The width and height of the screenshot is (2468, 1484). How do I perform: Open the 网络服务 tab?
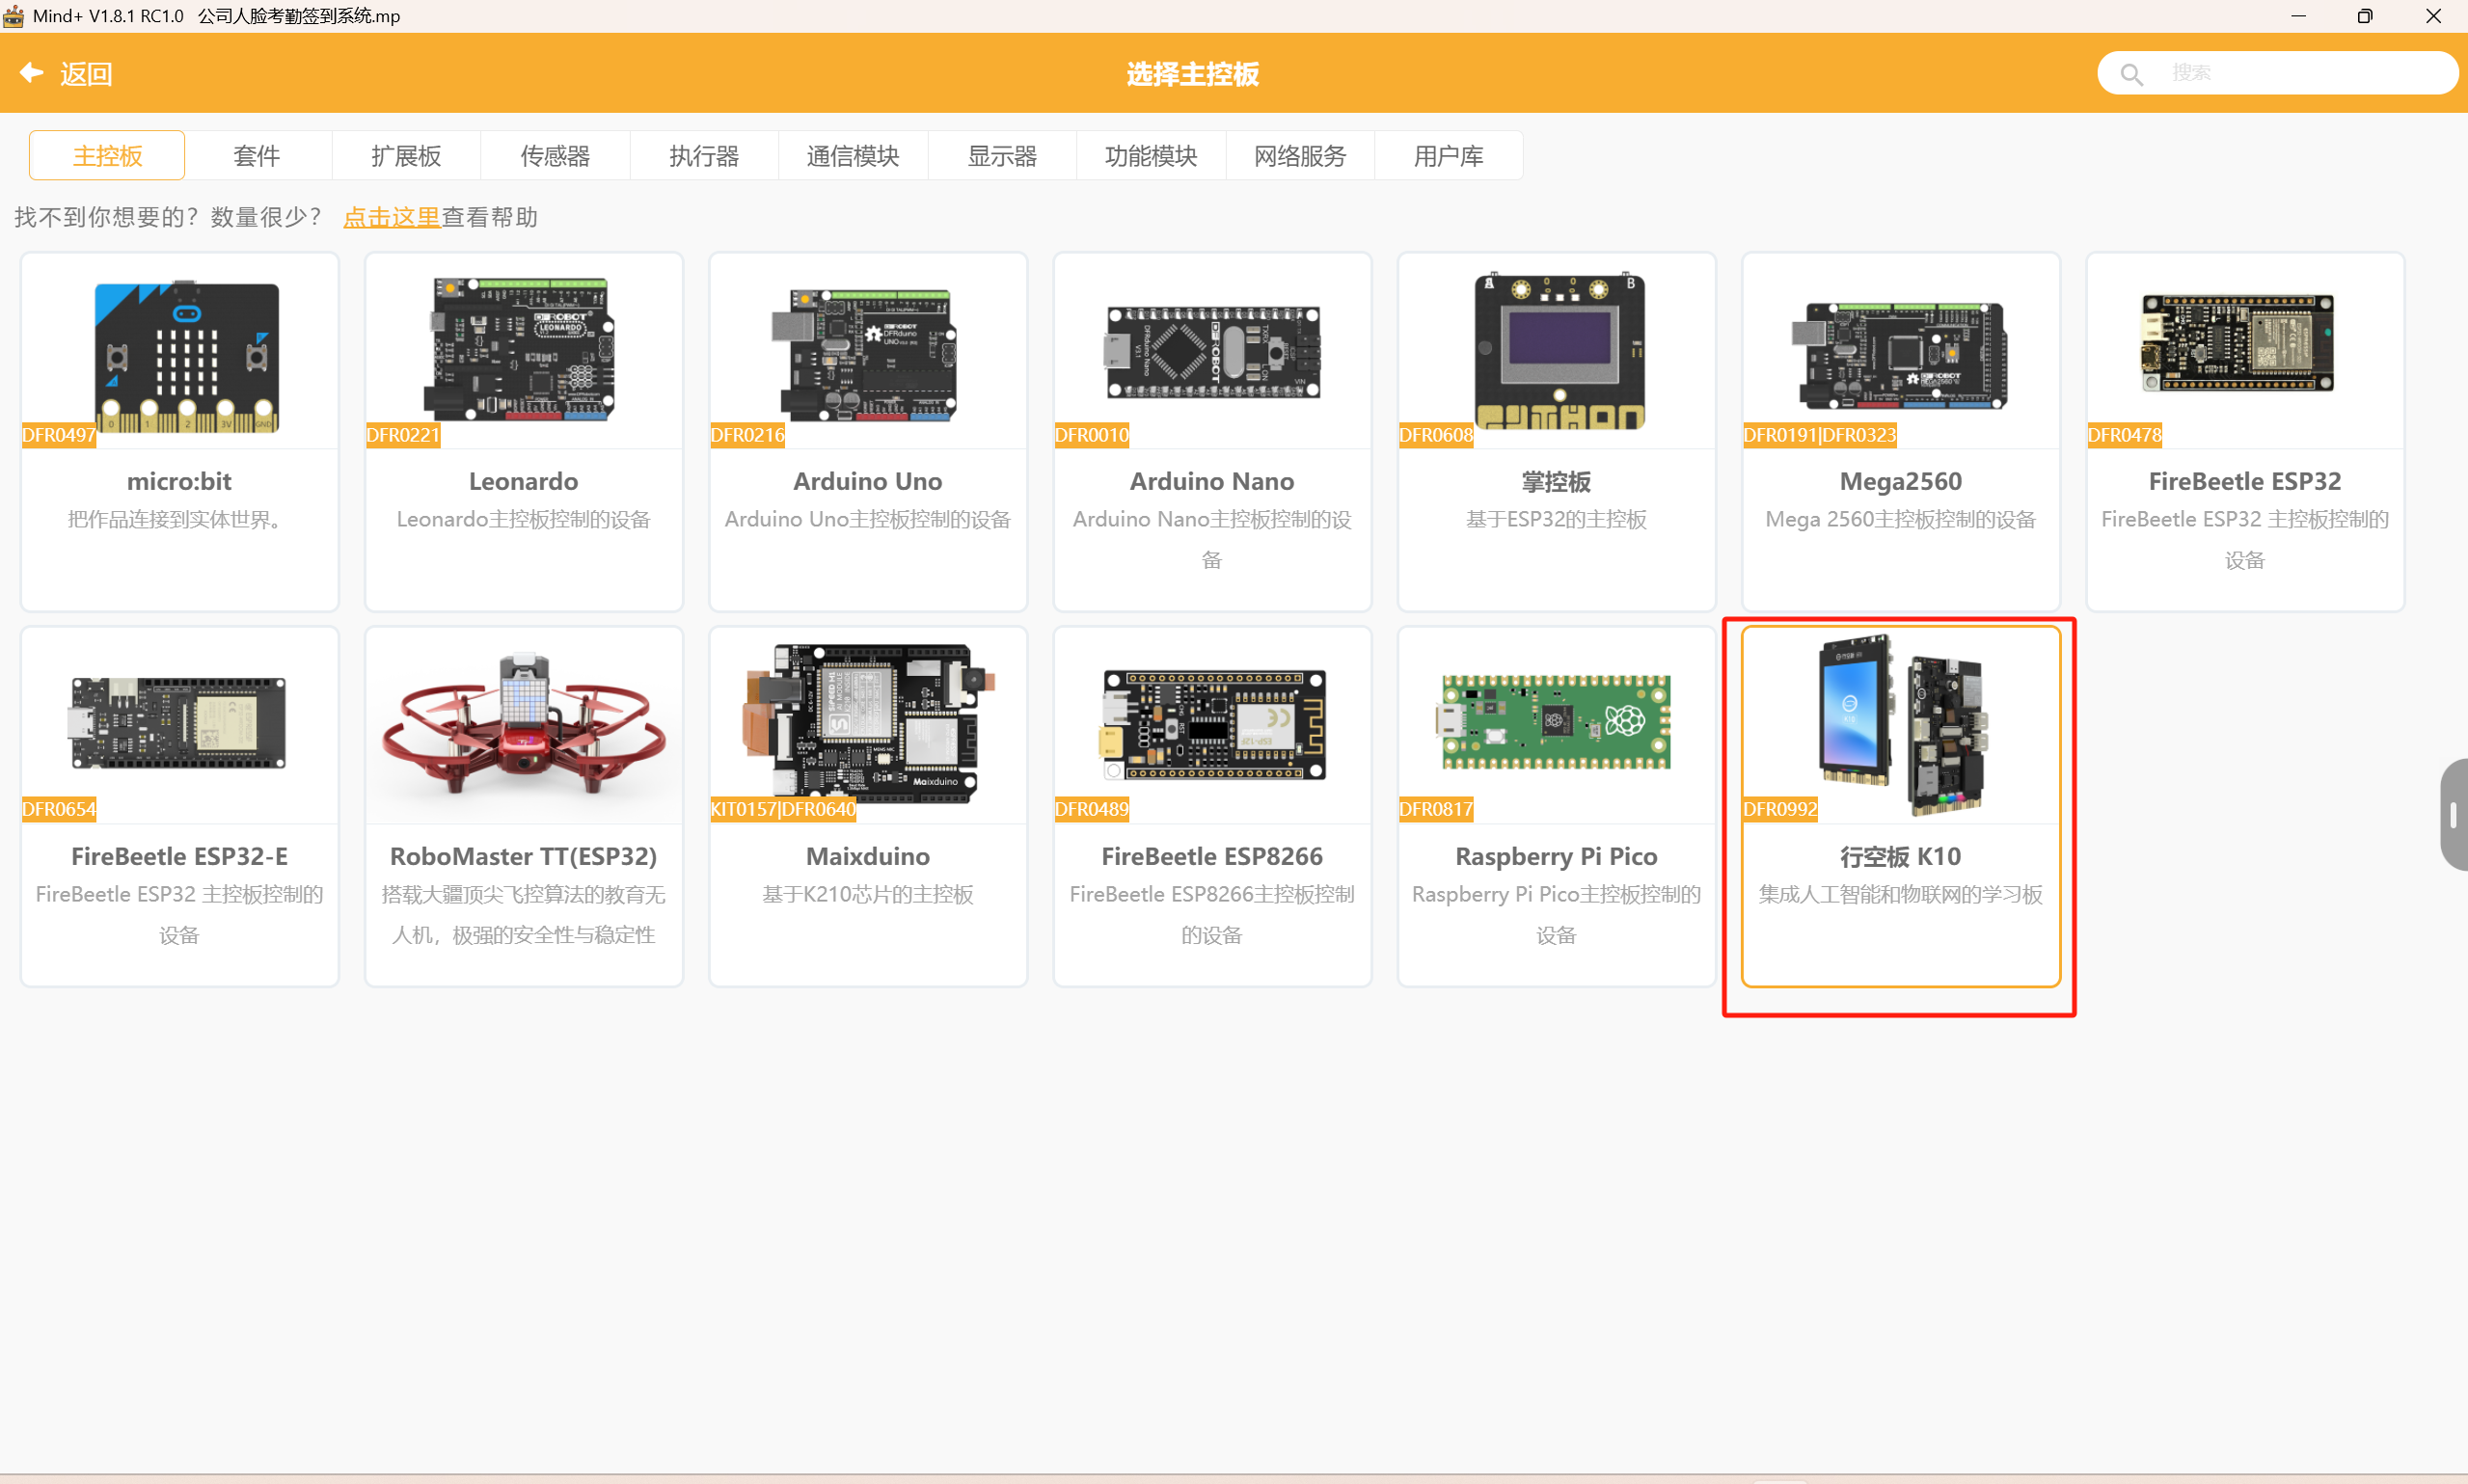(1300, 155)
